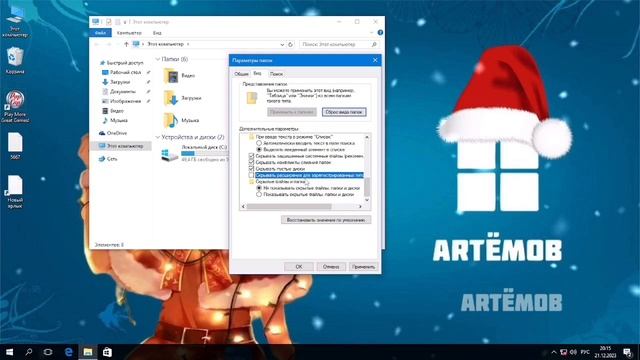Image resolution: width=640 pixels, height=360 pixels.
Task: Select the Локальный диск (C:) drive
Action: click(x=195, y=153)
